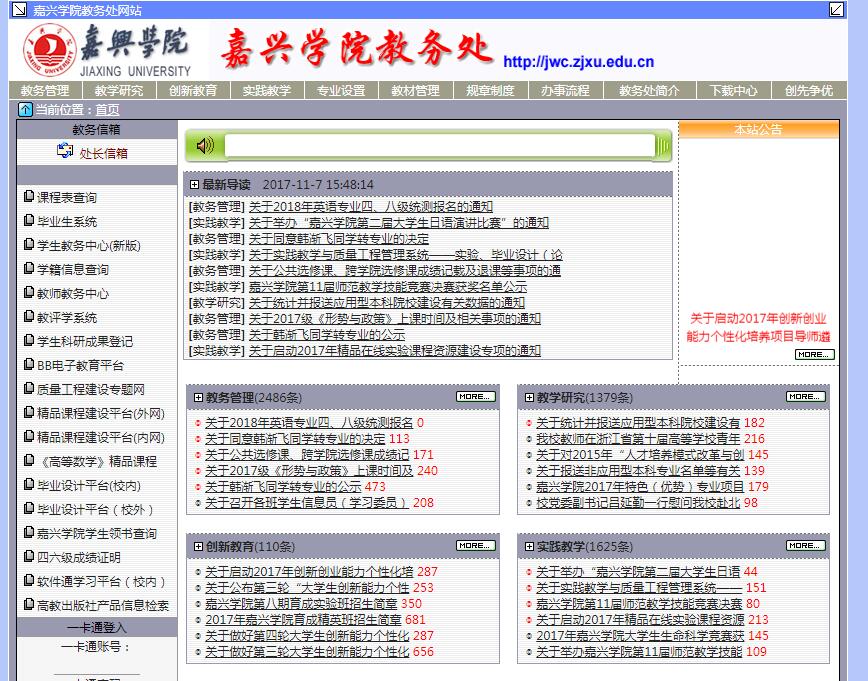Open the 办事流程 navigation menu
868x681 pixels.
coord(565,90)
